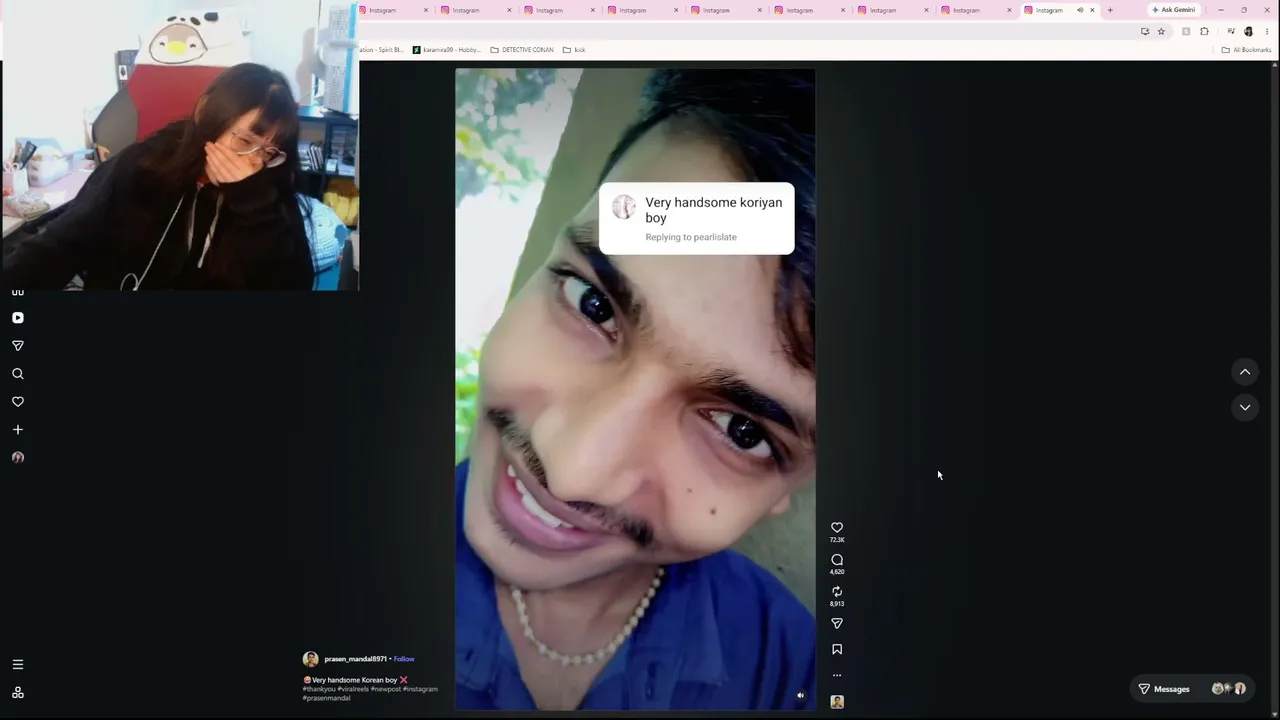The image size is (1280, 720).
Task: Go to your profile via the sidebar avatar
Action: click(17, 458)
